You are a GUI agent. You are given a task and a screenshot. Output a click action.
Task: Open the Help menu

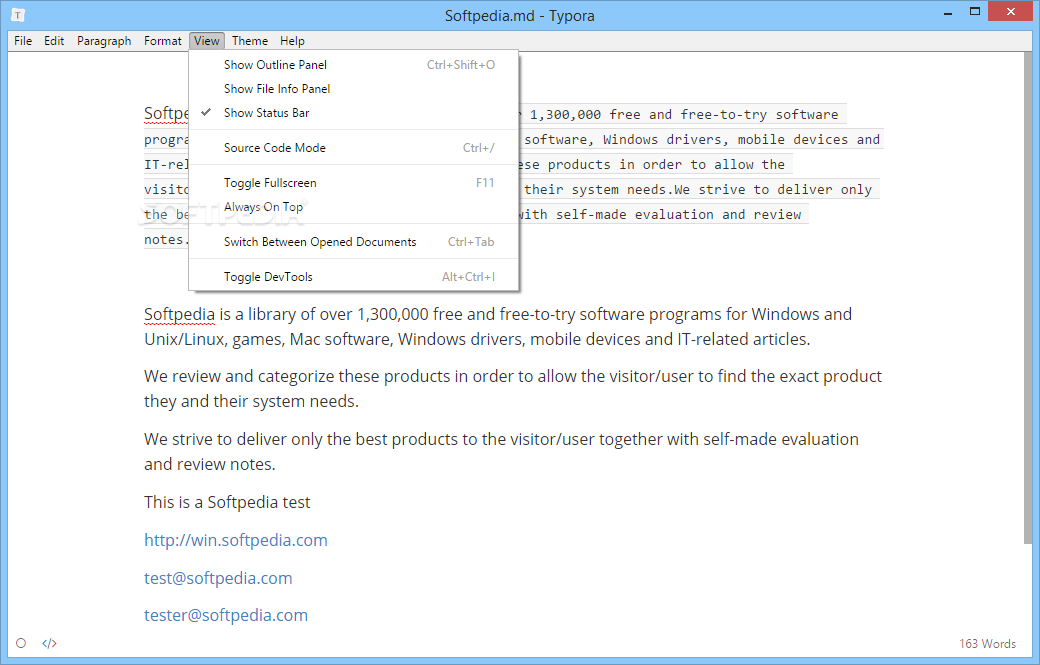tap(292, 40)
